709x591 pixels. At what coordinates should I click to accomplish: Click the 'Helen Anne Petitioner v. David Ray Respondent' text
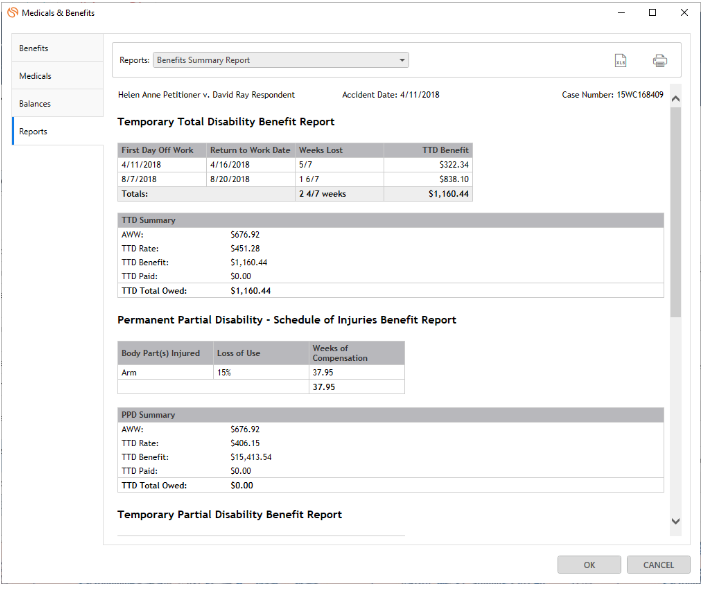click(x=206, y=95)
